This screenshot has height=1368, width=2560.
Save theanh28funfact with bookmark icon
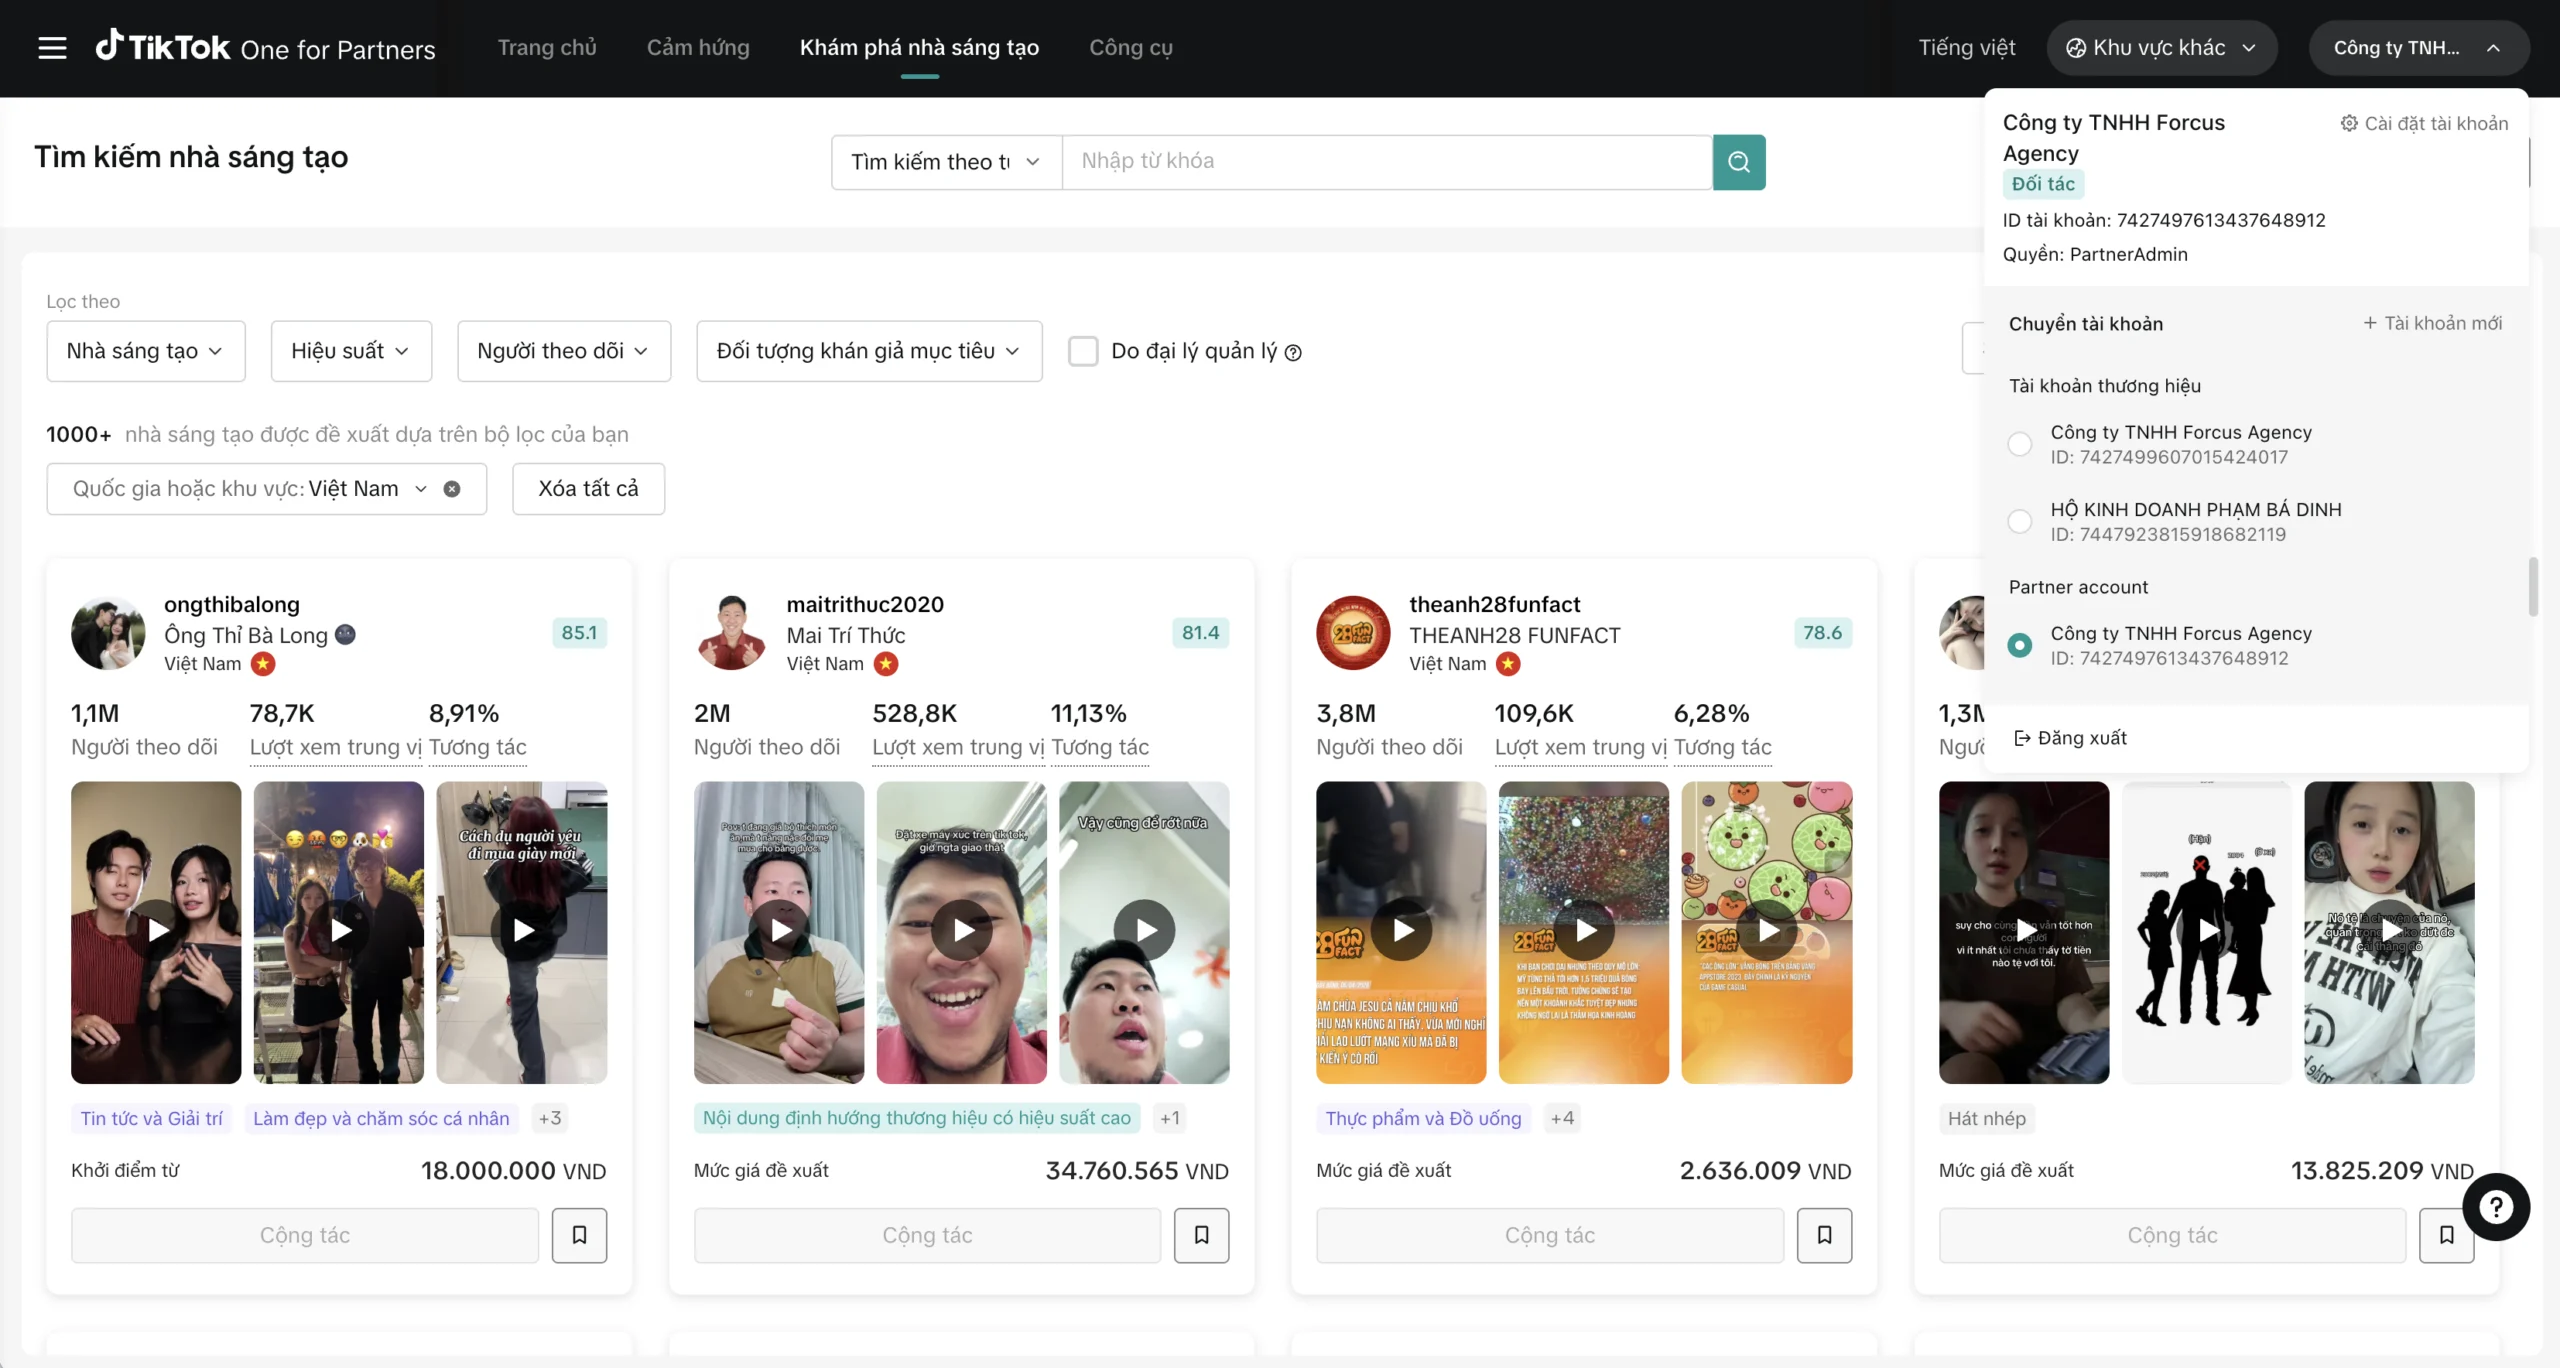[x=1824, y=1235]
